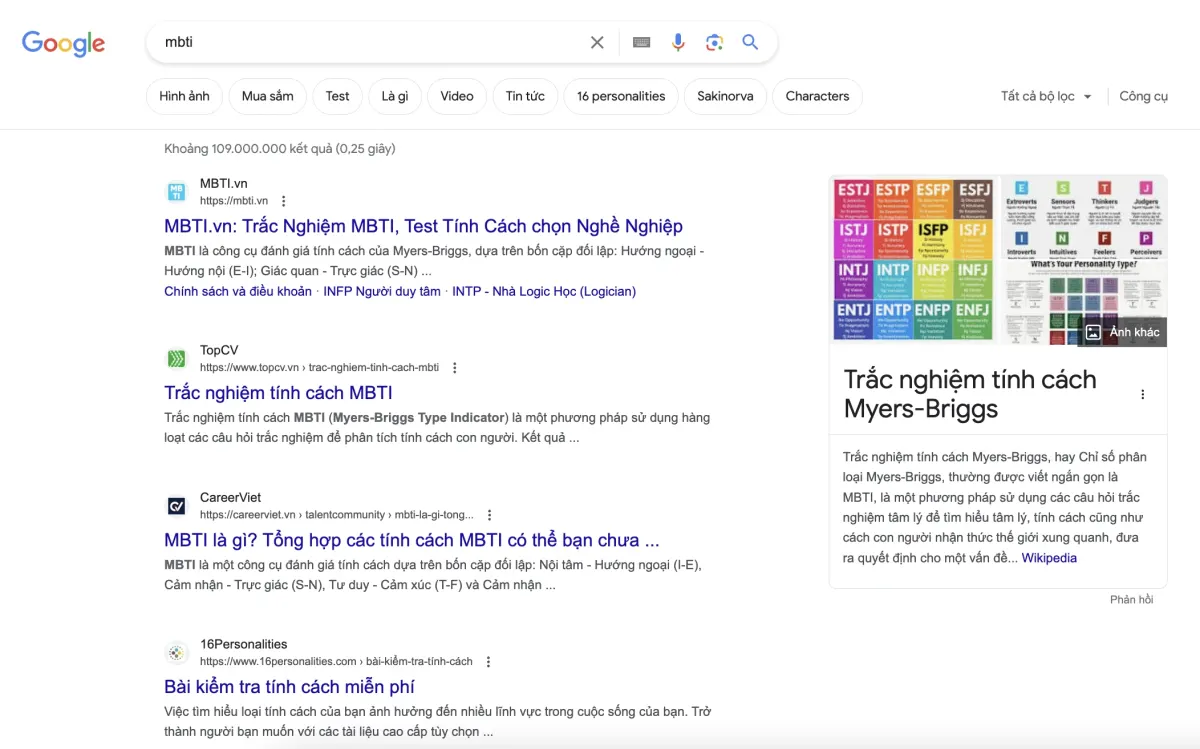This screenshot has width=1200, height=749.
Task: Click the MBTI.vn favicon
Action: 176,192
